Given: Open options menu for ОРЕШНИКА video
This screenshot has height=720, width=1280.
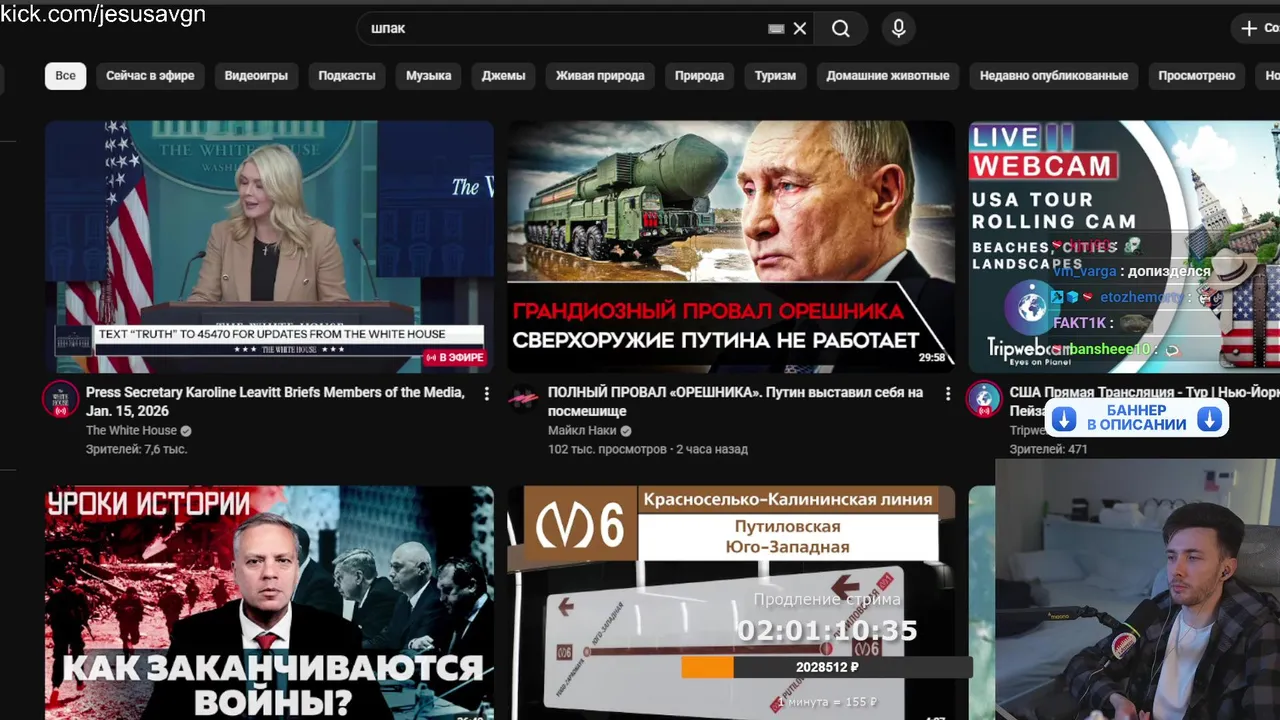Looking at the screenshot, I should tap(948, 394).
